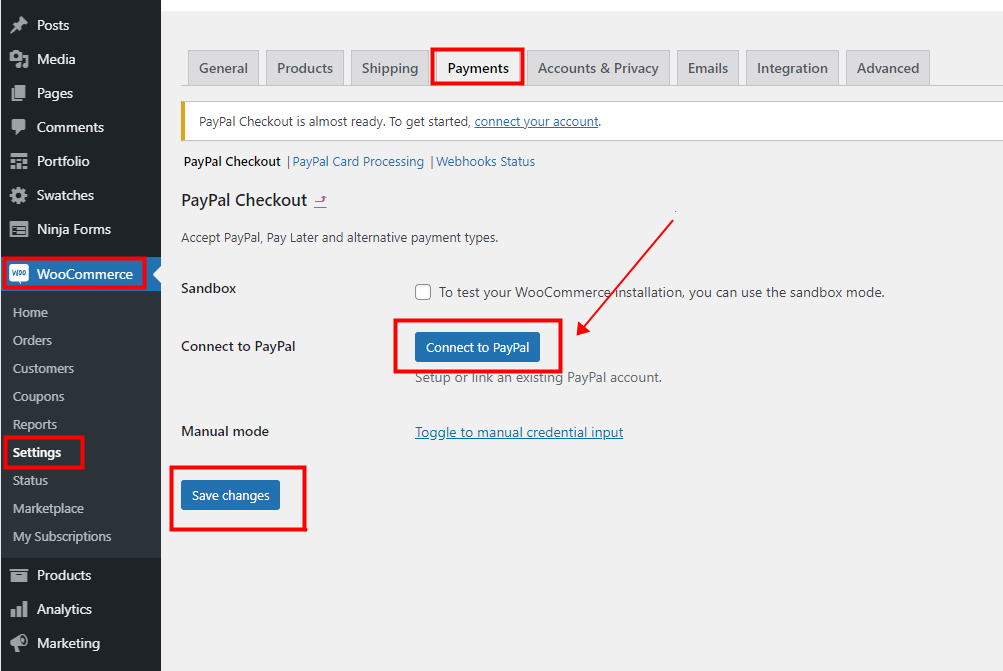This screenshot has height=671, width=1003.
Task: Switch to the Products settings tab
Action: [x=305, y=68]
